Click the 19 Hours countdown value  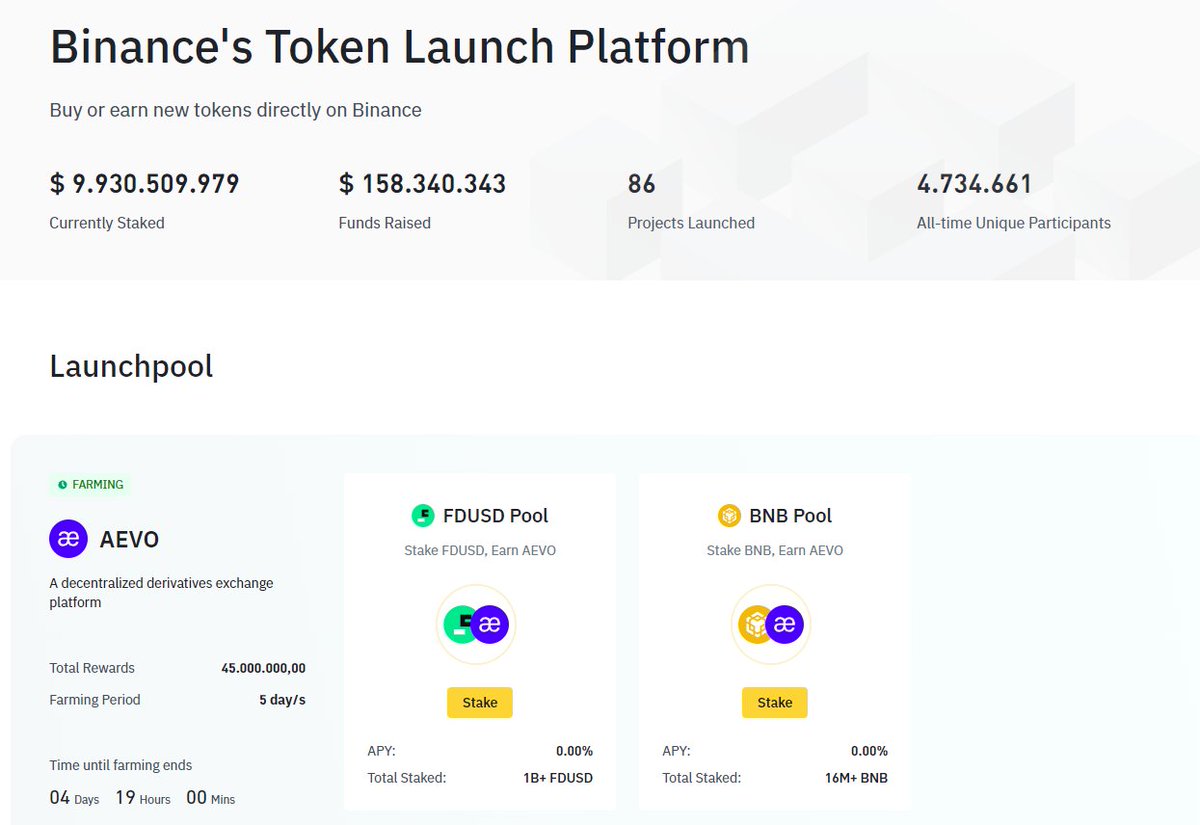click(142, 798)
